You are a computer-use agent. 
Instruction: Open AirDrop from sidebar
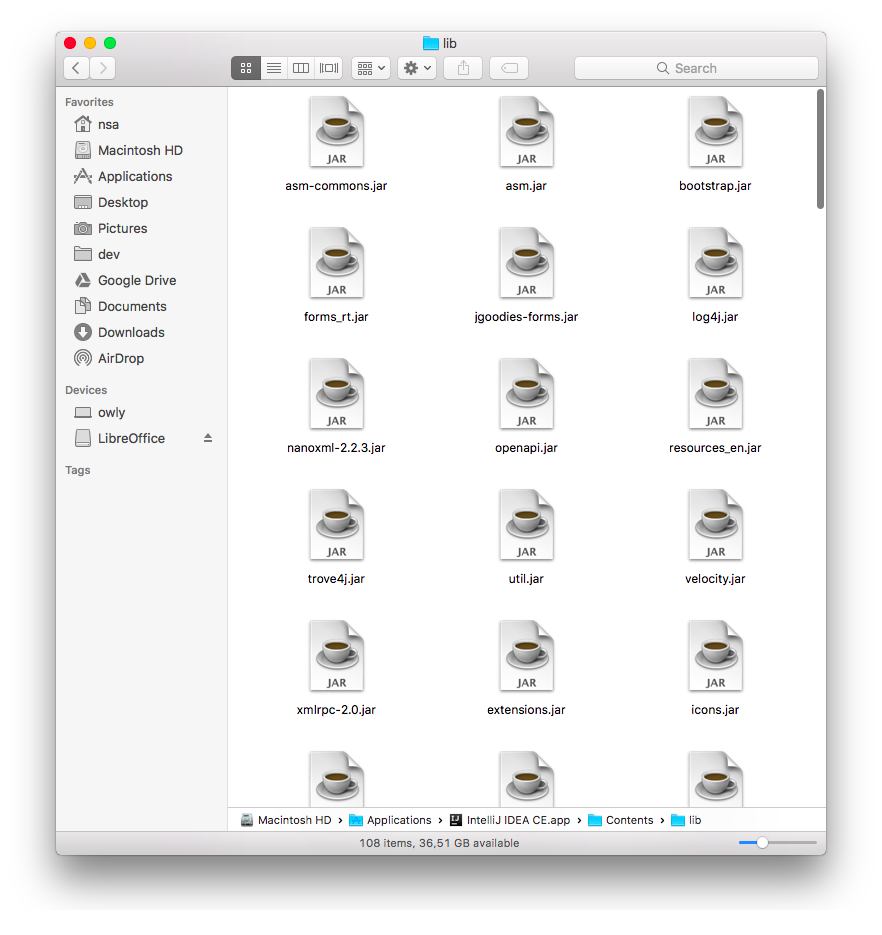point(141,358)
